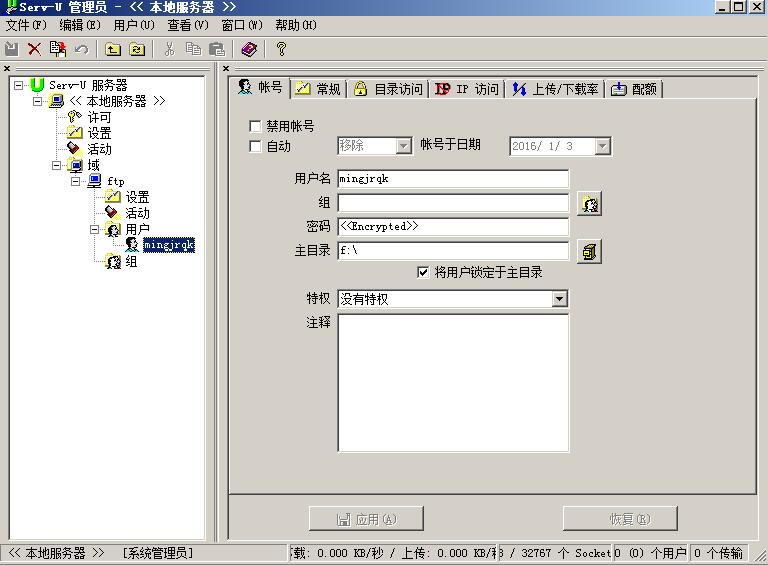Screen dimensions: 768x565
Task: Collapse the 域 tree branch
Action: (x=56, y=165)
